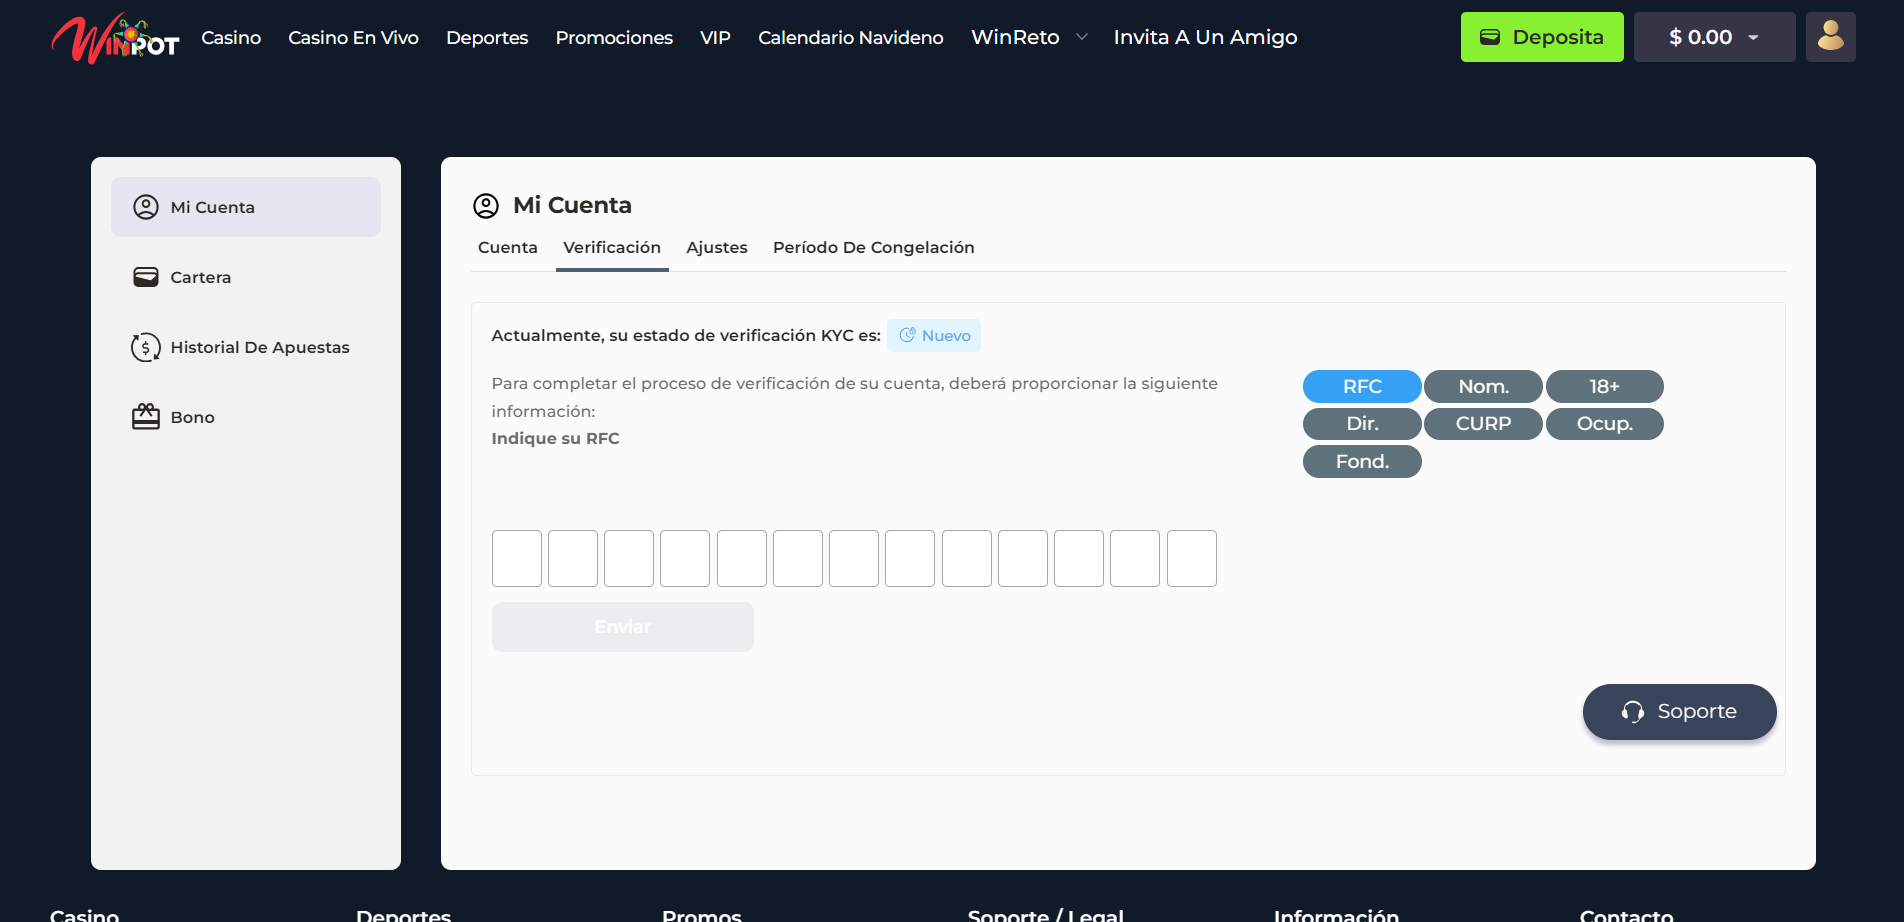Select VIP in the navigation bar
This screenshot has width=1904, height=922.
[x=715, y=38]
